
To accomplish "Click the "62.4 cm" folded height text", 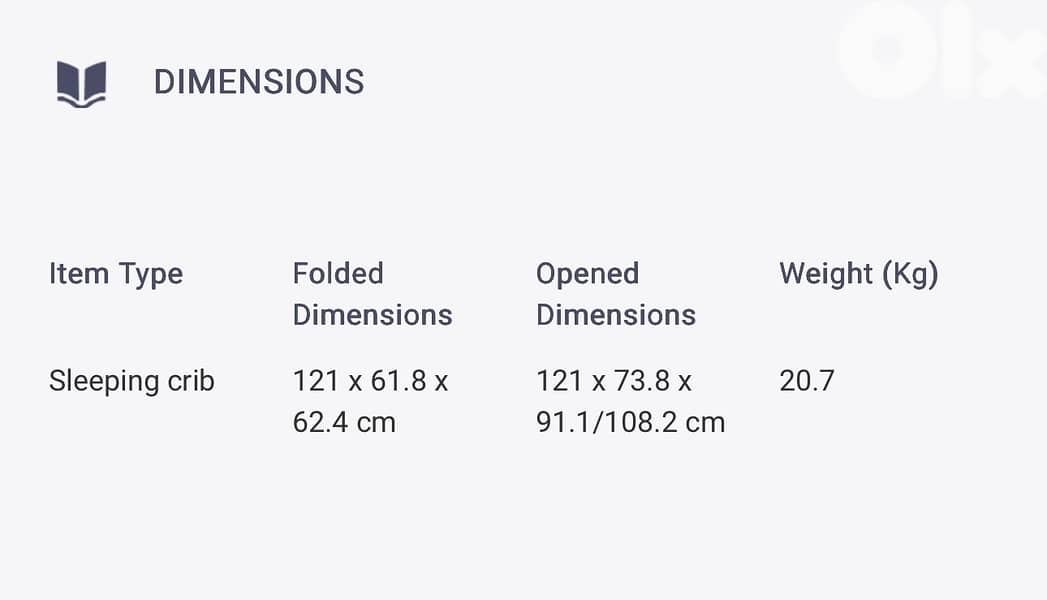I will point(344,422).
